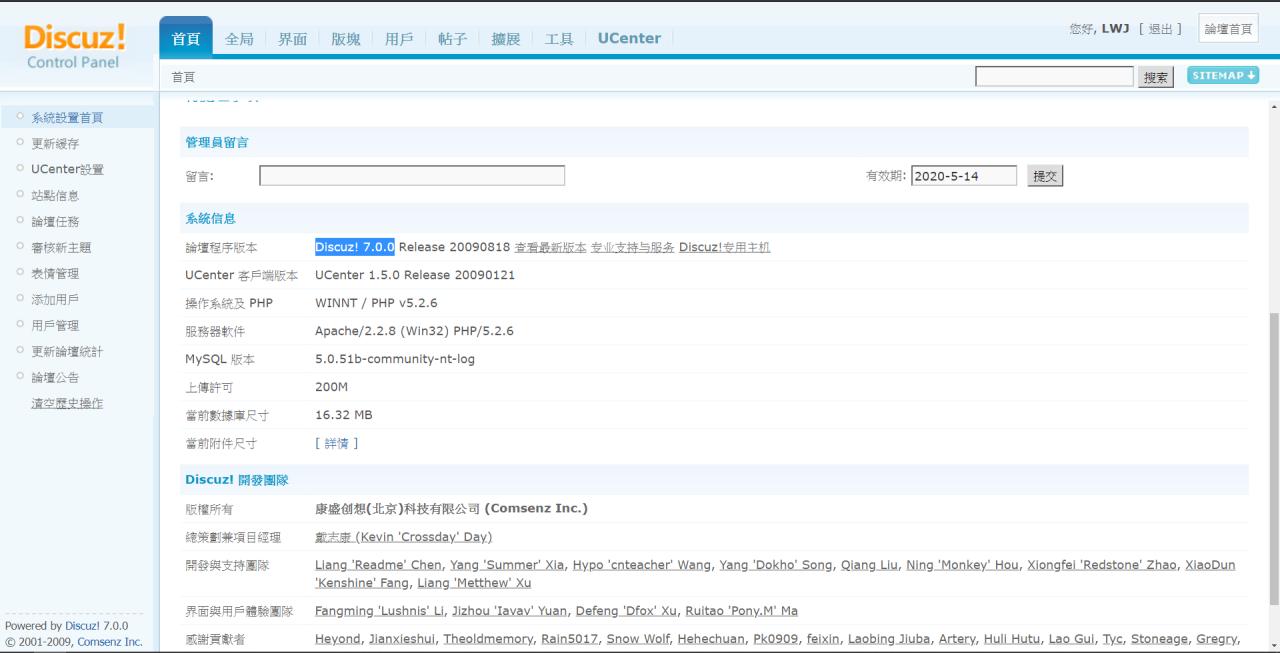Image resolution: width=1280 pixels, height=653 pixels.
Task: Click Yang 'Summer' Xia link
Action: coord(507,565)
